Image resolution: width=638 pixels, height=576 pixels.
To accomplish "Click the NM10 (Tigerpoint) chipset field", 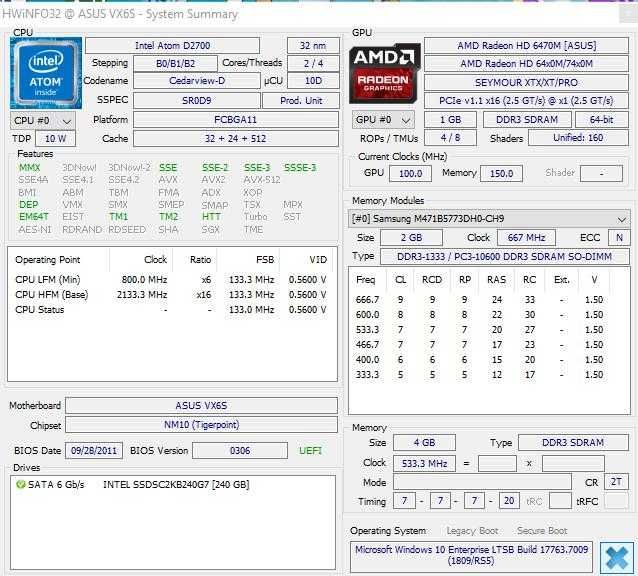I will (x=201, y=425).
